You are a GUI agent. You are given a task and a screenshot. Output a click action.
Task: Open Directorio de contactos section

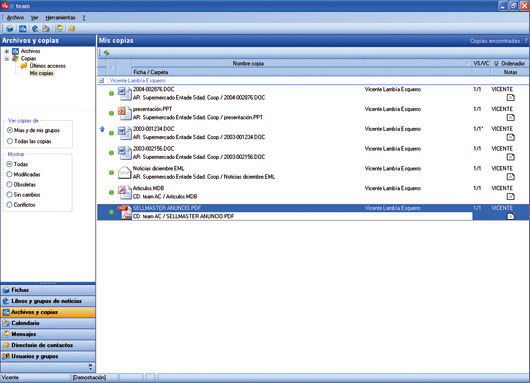pos(48,345)
